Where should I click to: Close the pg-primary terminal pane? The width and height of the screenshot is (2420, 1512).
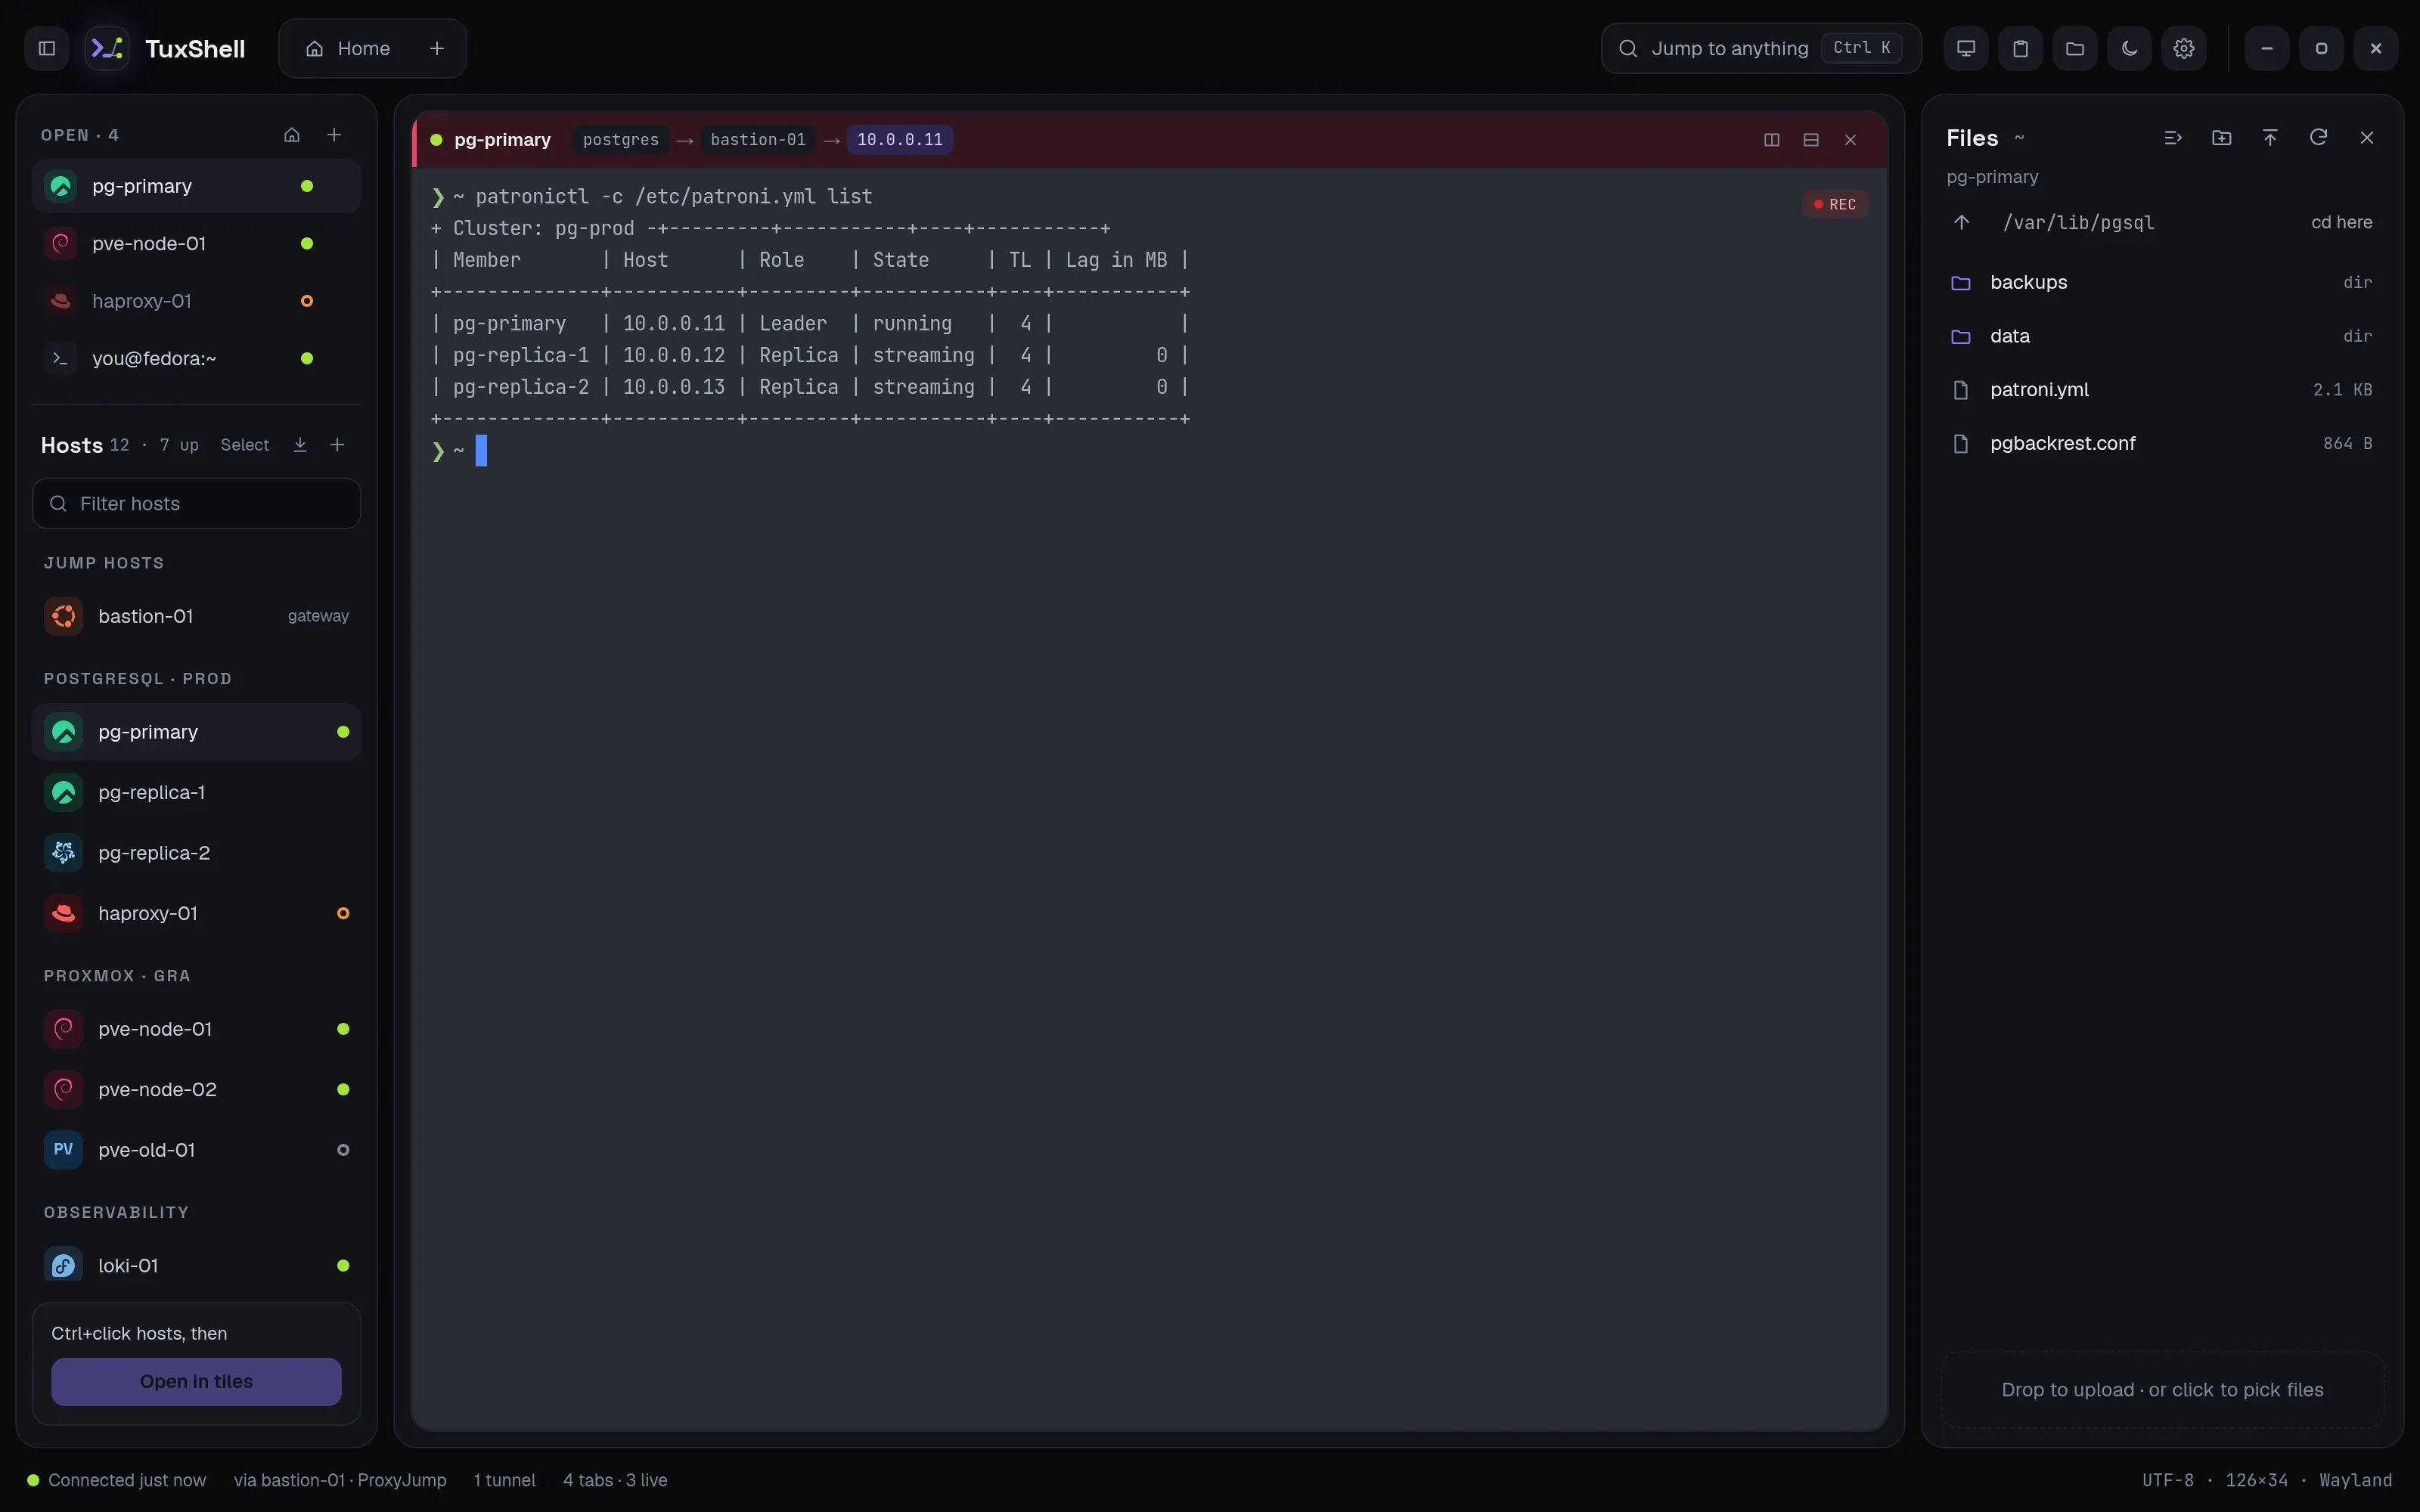click(x=1850, y=140)
